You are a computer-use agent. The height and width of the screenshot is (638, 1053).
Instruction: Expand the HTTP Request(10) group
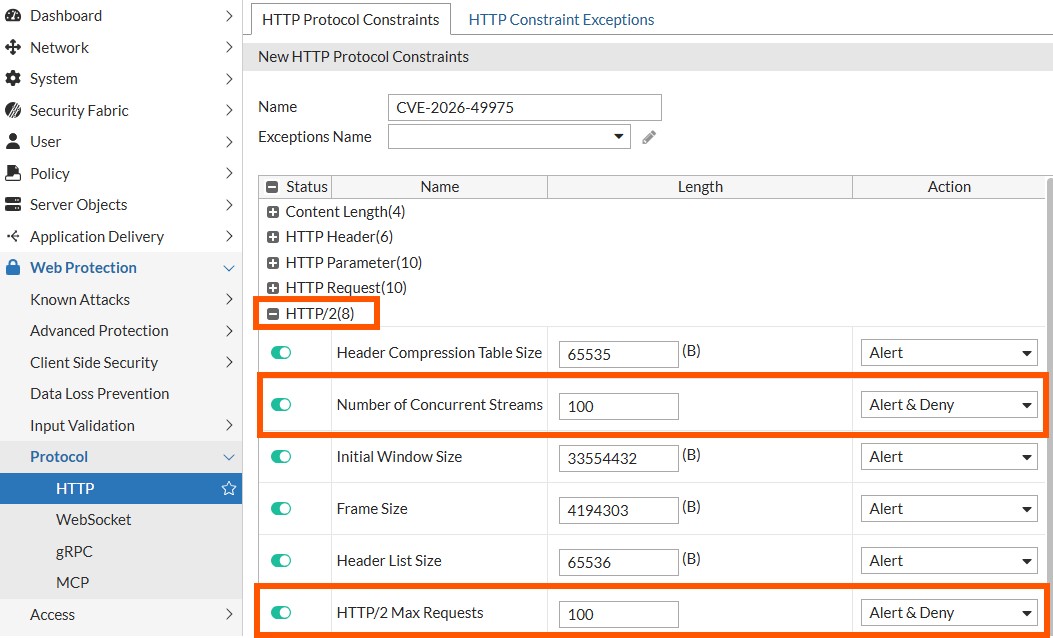tap(273, 288)
